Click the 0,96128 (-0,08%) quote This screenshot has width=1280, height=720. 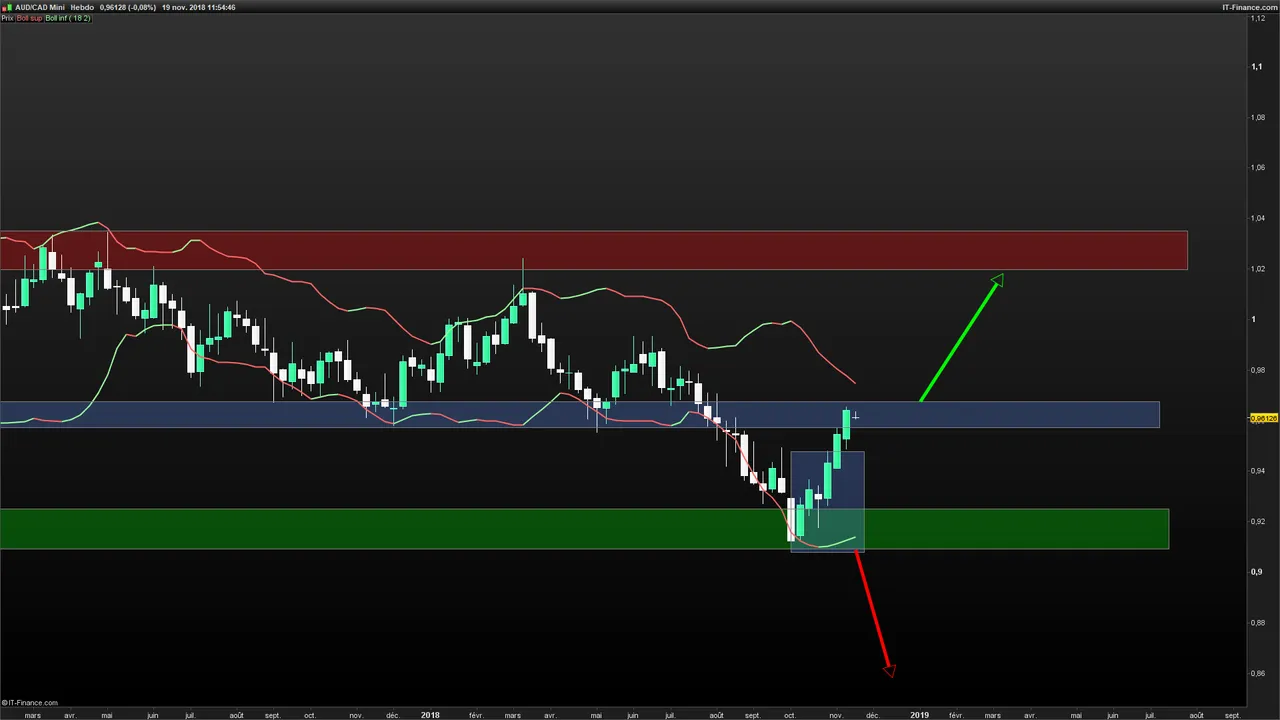[x=127, y=7]
